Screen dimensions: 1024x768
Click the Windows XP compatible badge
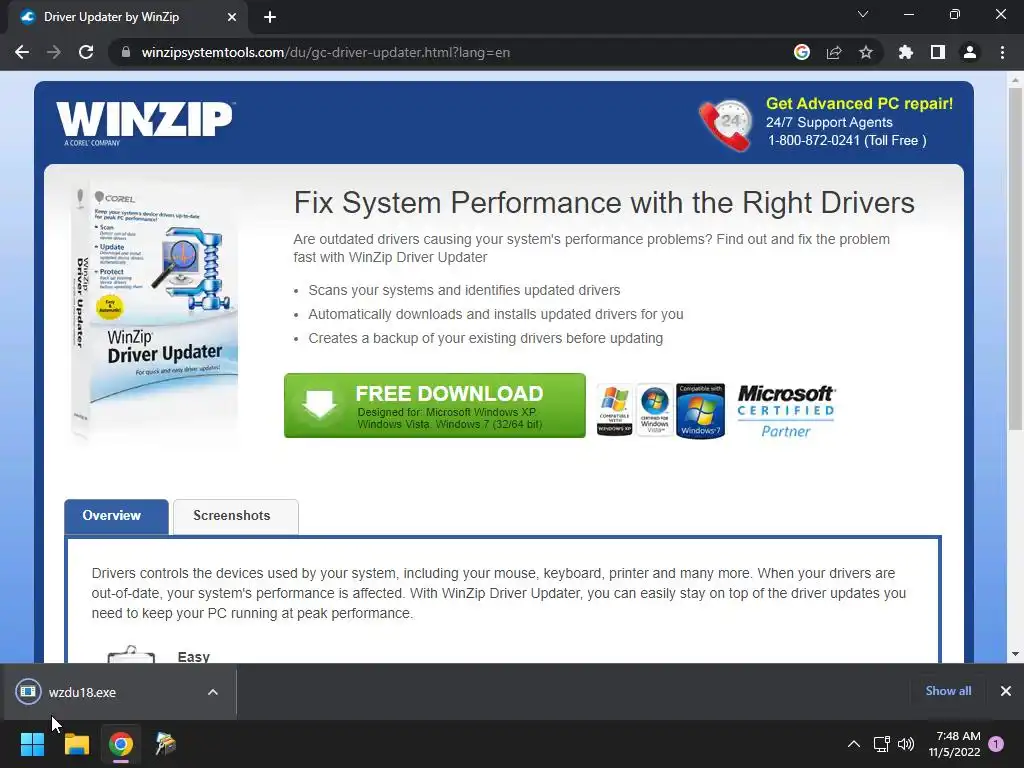[x=614, y=410]
